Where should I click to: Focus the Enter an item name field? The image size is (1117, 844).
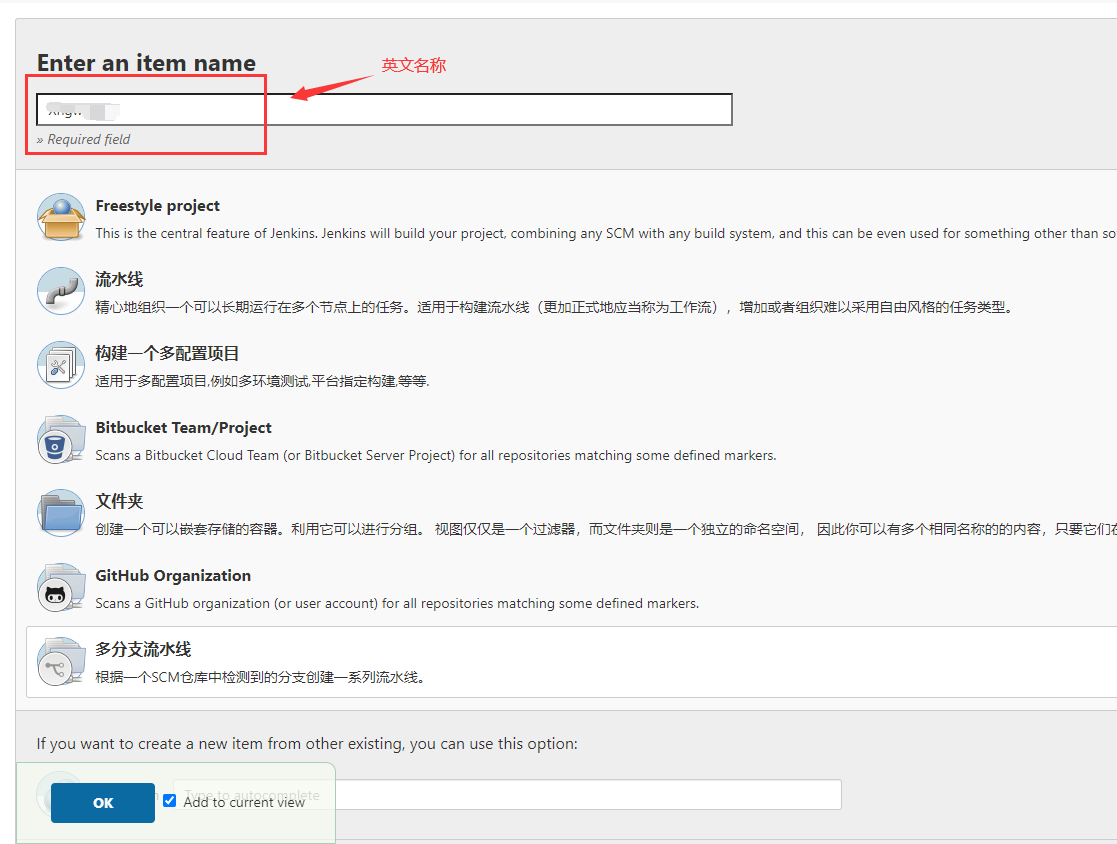[x=385, y=110]
